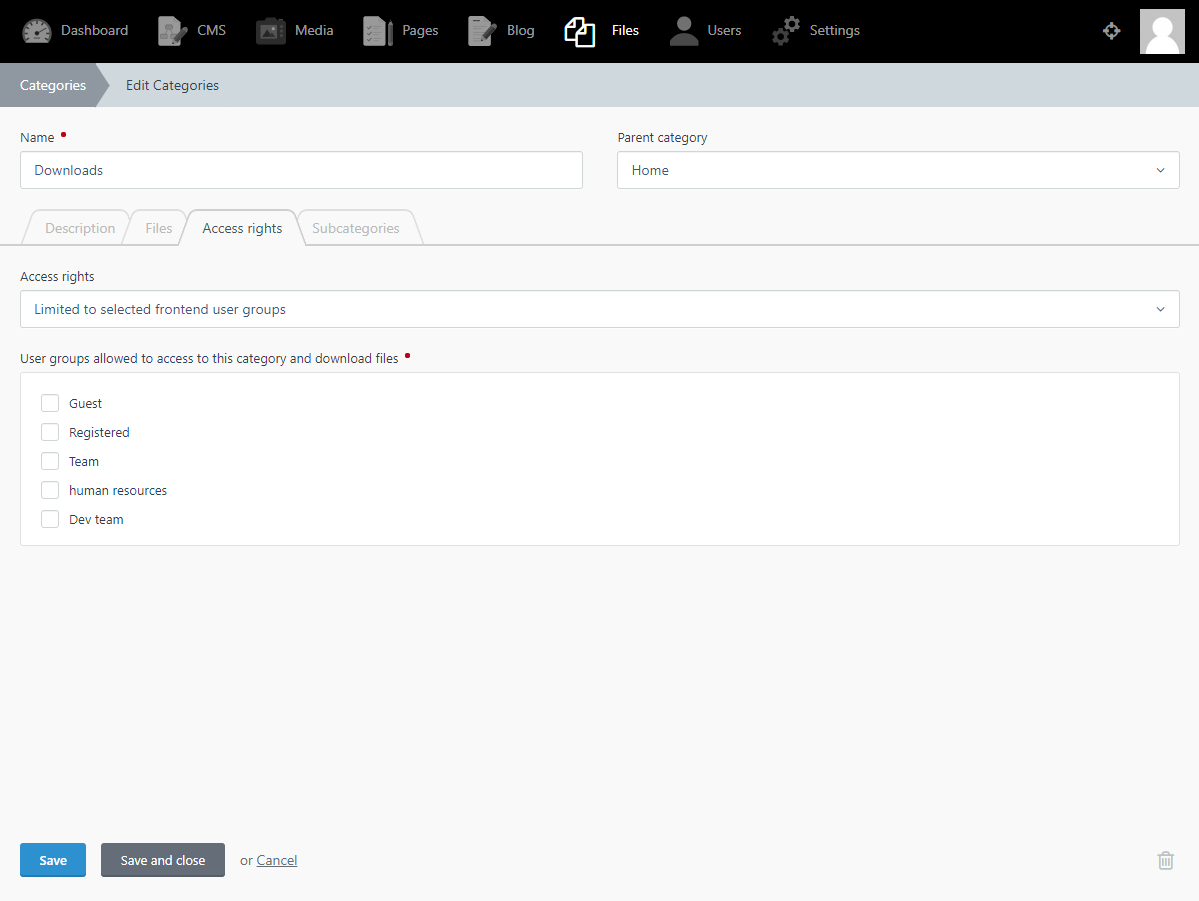Screen dimensions: 1199x901
Task: Go to Dashboard menu label
Action: click(x=95, y=31)
